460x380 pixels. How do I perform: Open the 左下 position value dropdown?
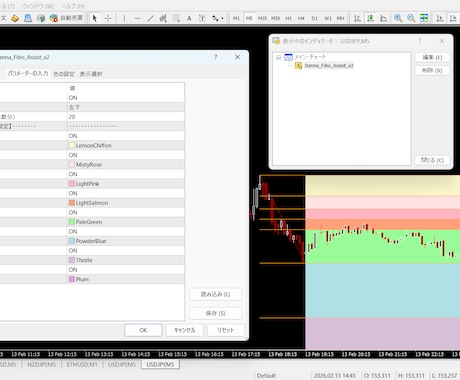pyautogui.click(x=126, y=107)
